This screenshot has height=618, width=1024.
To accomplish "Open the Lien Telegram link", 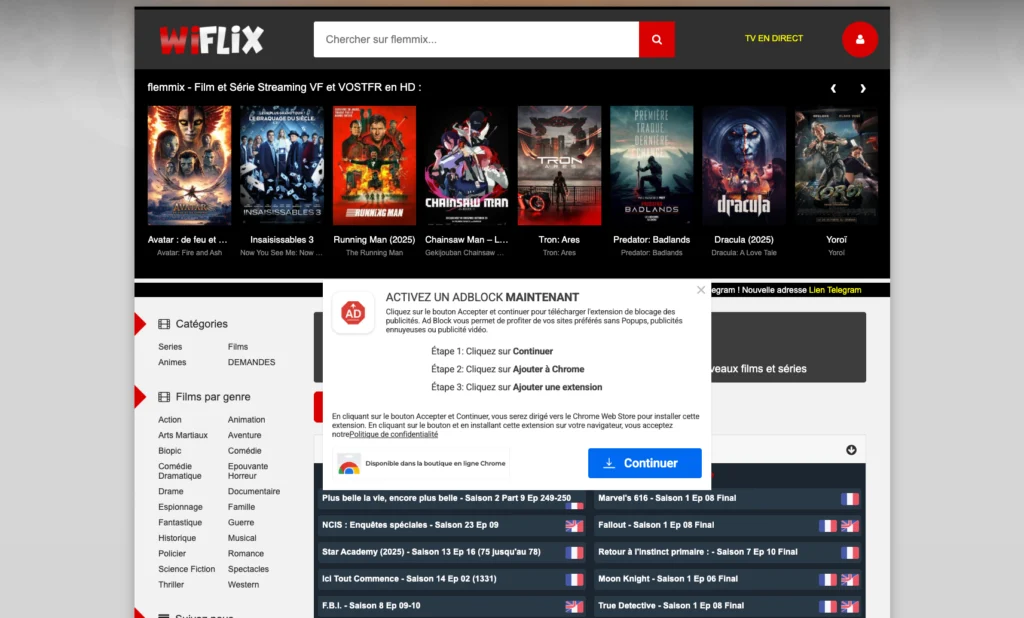I will 835,290.
